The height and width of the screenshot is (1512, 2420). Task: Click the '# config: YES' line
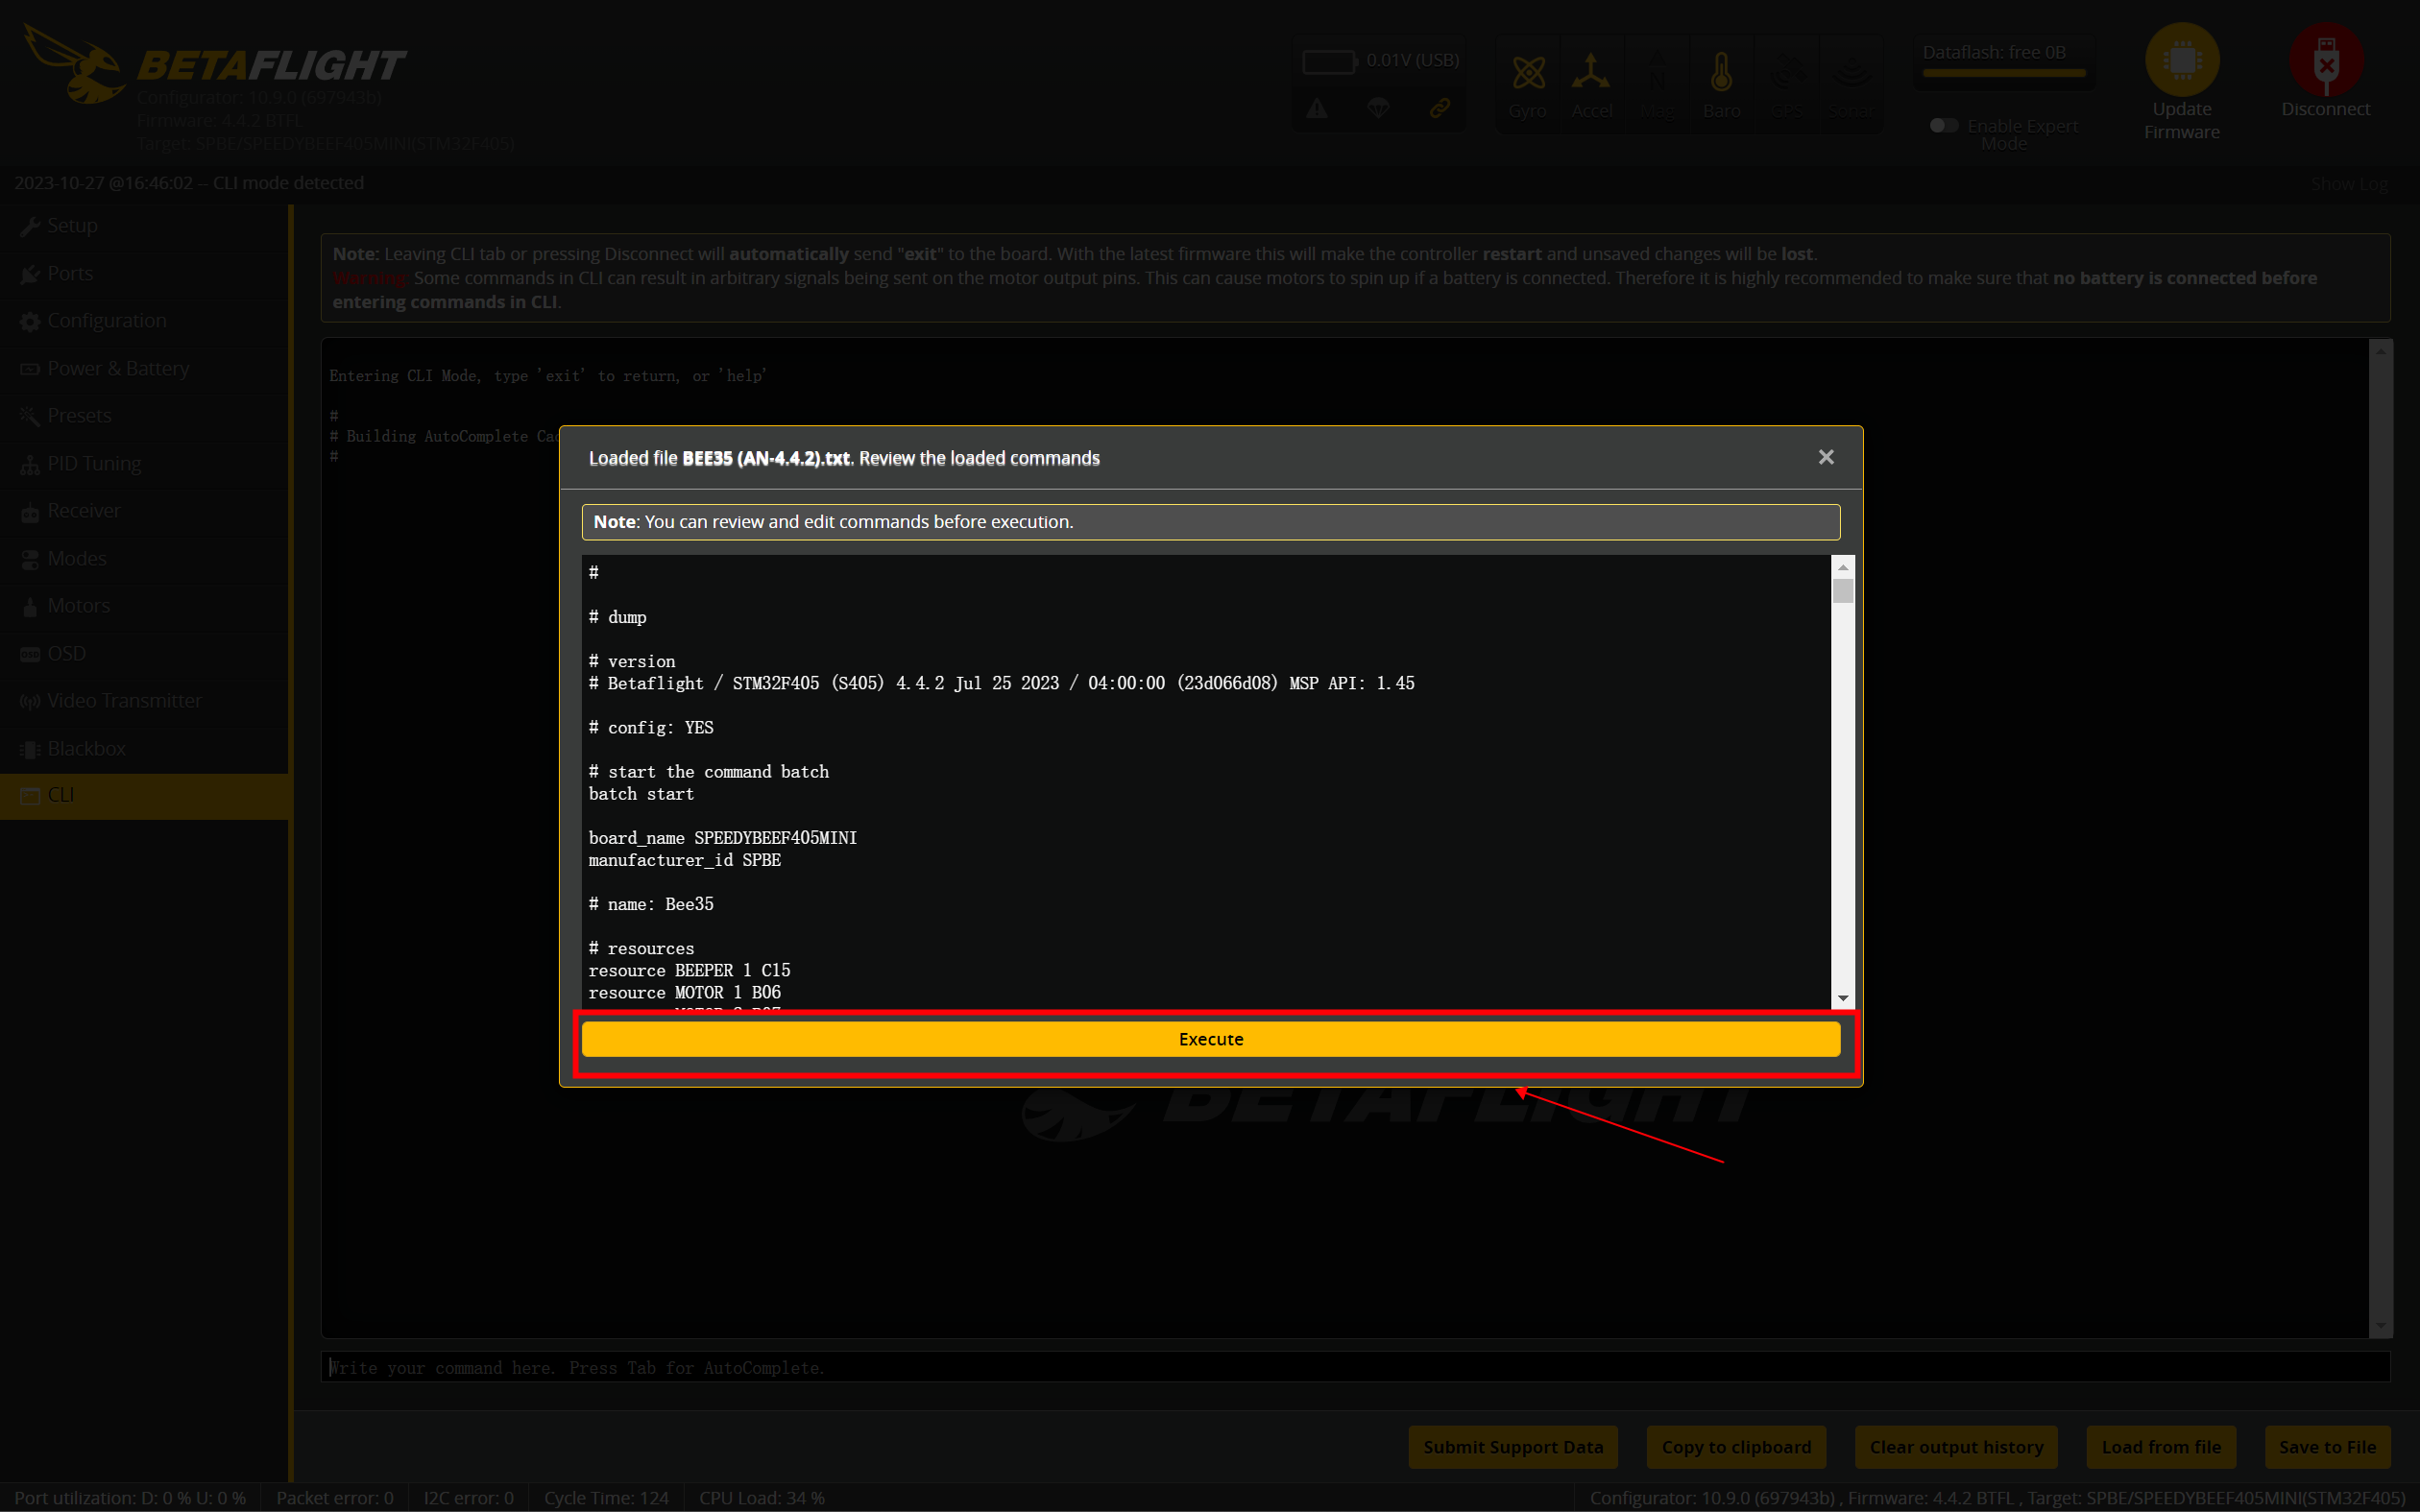point(651,728)
